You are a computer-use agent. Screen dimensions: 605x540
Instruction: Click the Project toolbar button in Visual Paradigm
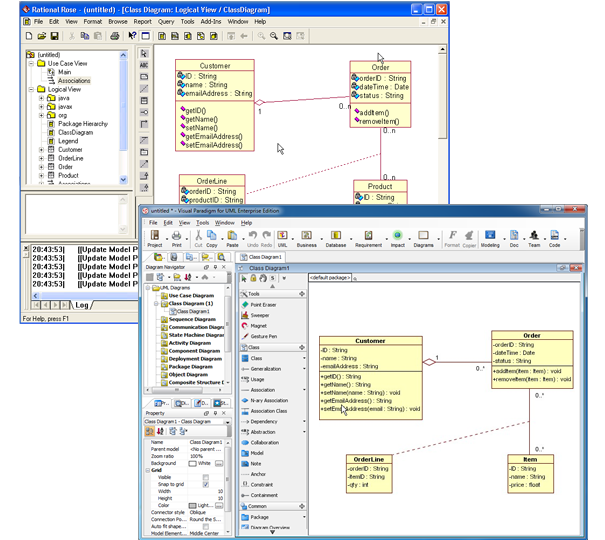pyautogui.click(x=155, y=238)
